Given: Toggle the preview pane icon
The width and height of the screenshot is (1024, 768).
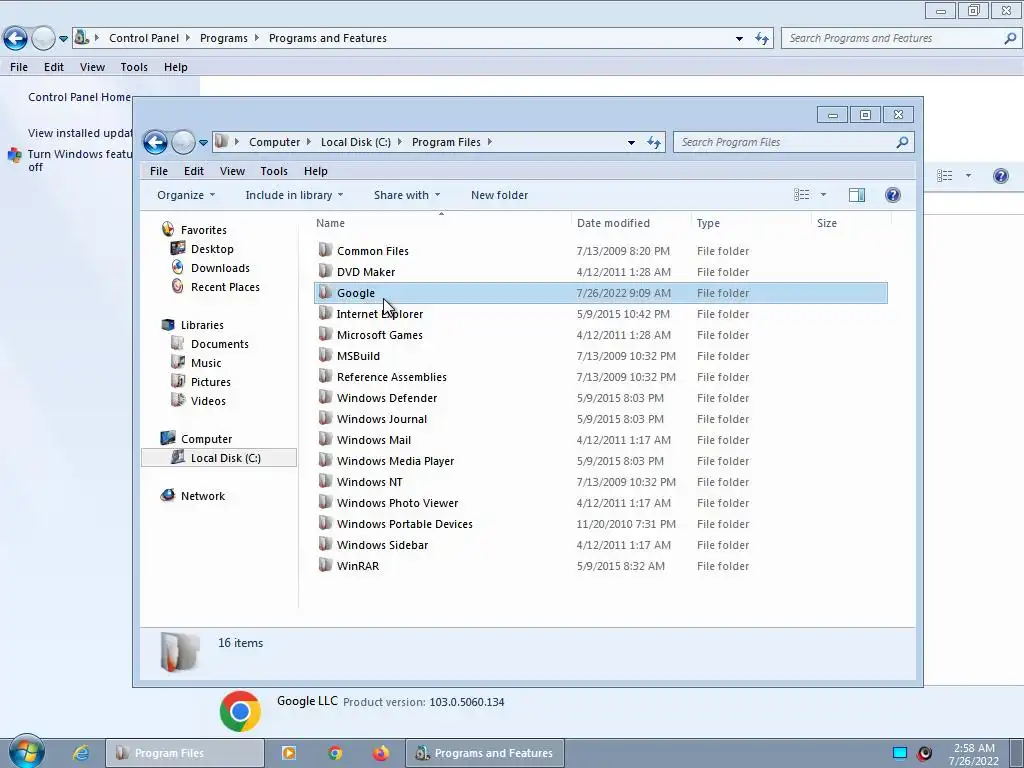Looking at the screenshot, I should (856, 195).
